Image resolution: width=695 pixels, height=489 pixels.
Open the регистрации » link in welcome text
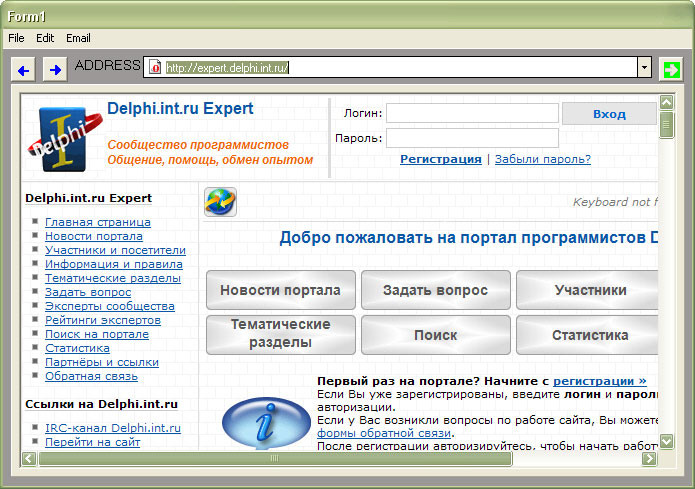coord(600,381)
